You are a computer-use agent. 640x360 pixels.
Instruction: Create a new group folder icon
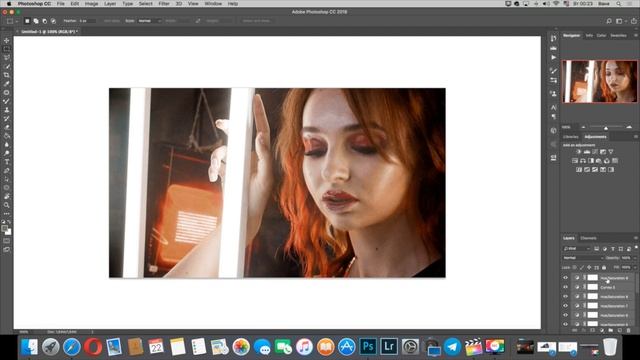tap(611, 330)
